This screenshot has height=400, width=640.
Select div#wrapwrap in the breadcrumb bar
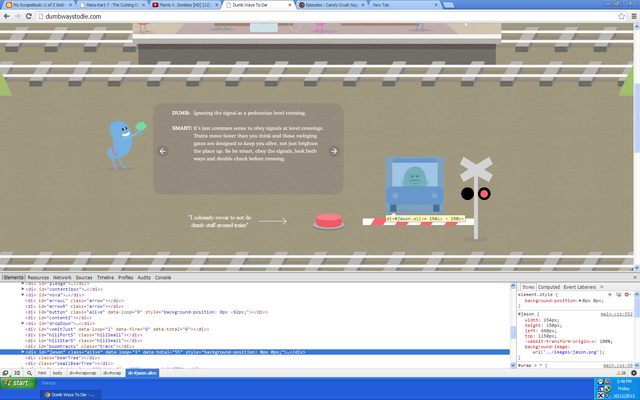(x=83, y=373)
